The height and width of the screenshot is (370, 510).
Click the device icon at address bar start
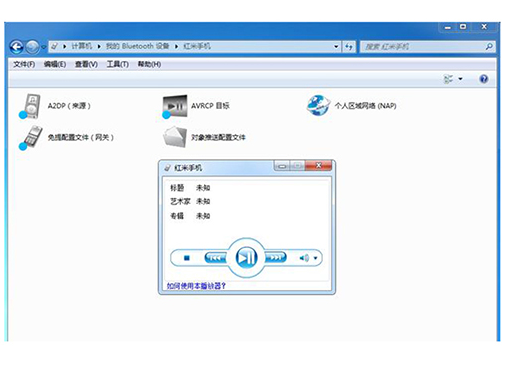coord(55,47)
